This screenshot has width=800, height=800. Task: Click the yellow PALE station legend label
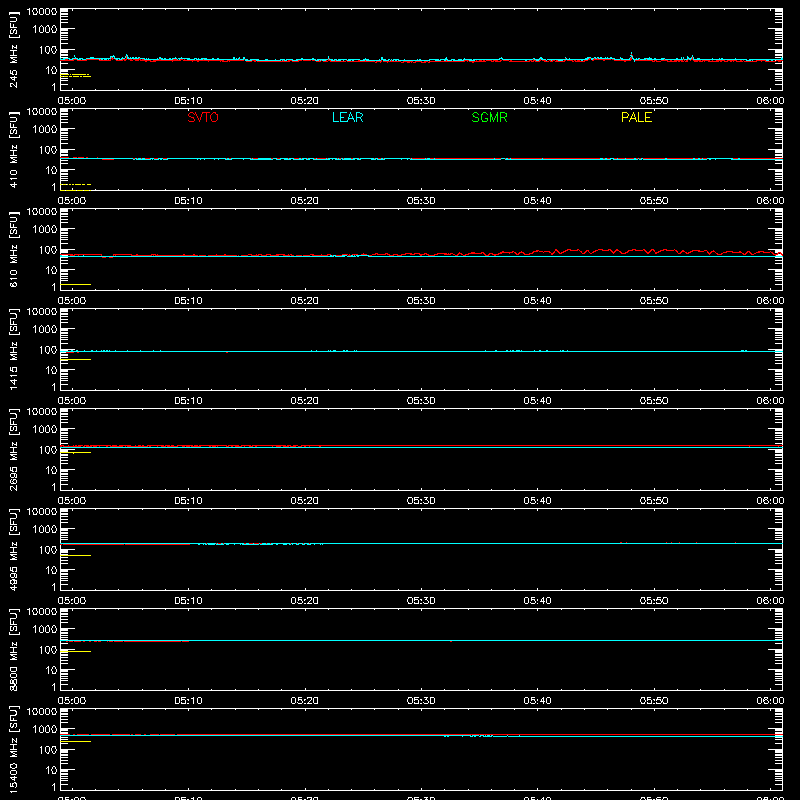[636, 117]
